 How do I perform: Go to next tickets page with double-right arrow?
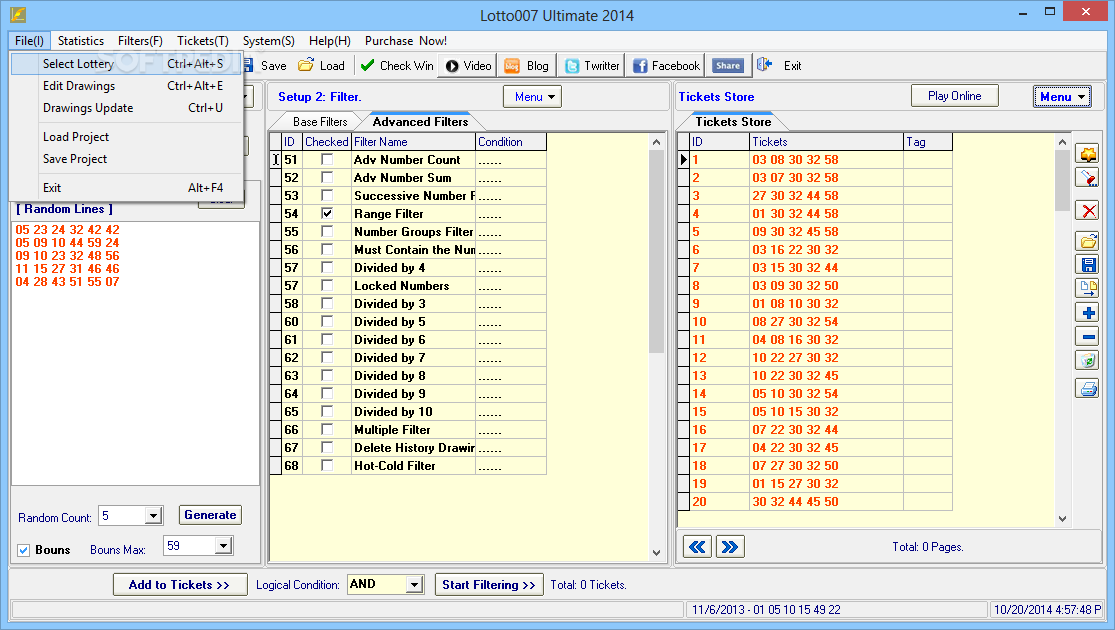pyautogui.click(x=730, y=547)
